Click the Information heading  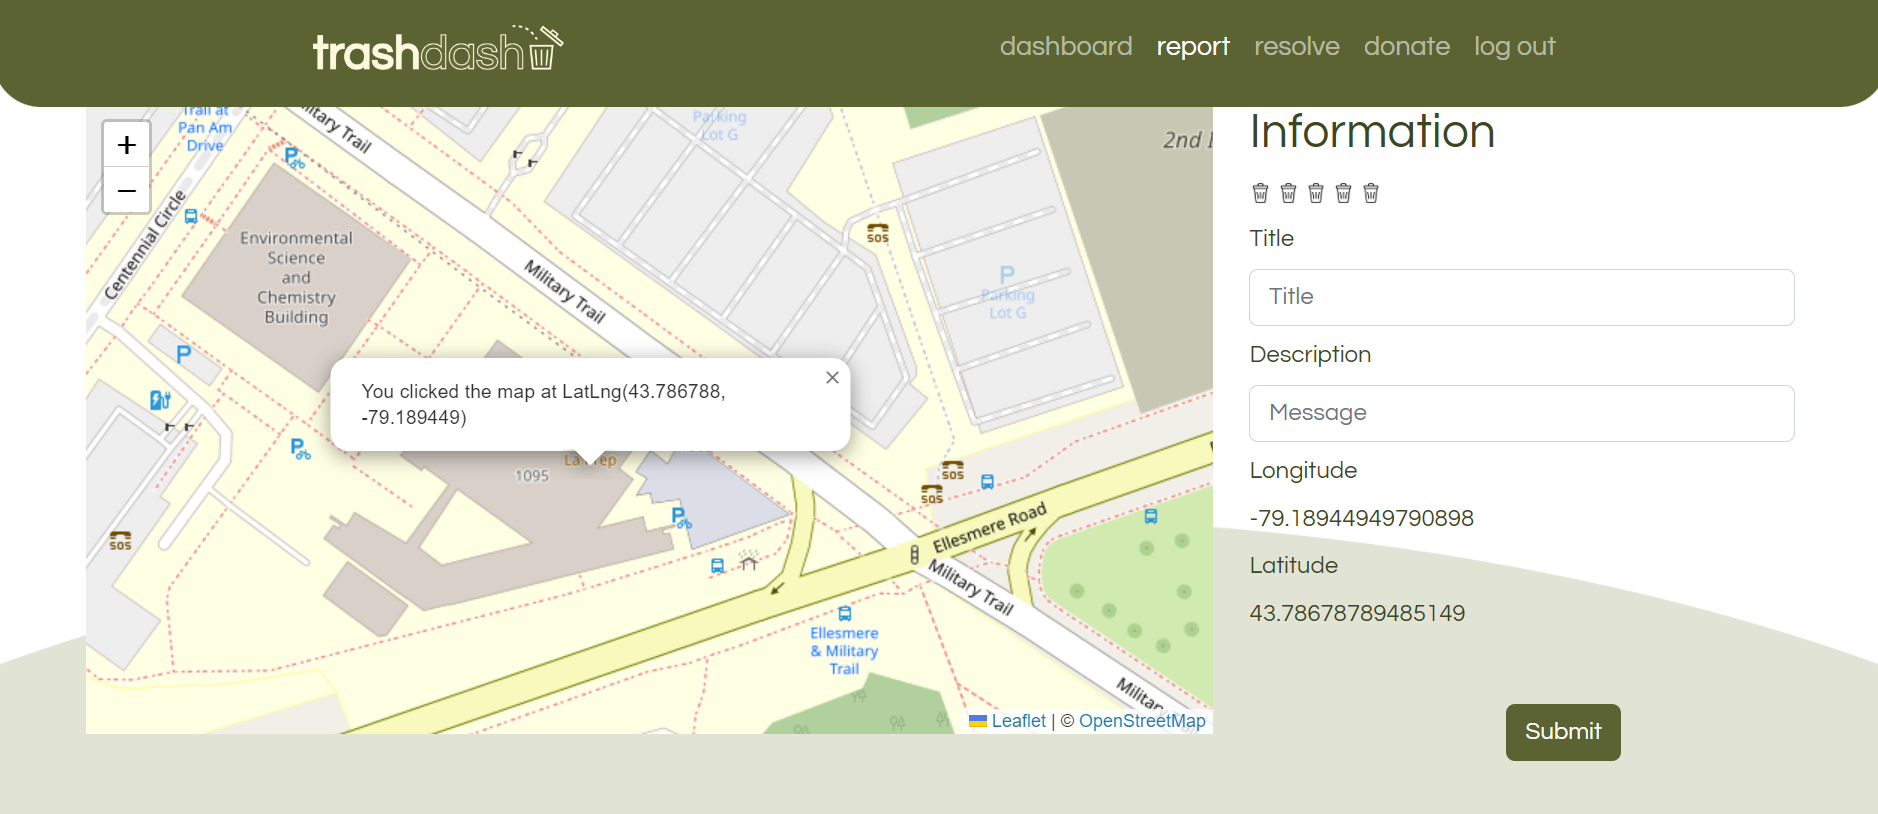(1372, 132)
